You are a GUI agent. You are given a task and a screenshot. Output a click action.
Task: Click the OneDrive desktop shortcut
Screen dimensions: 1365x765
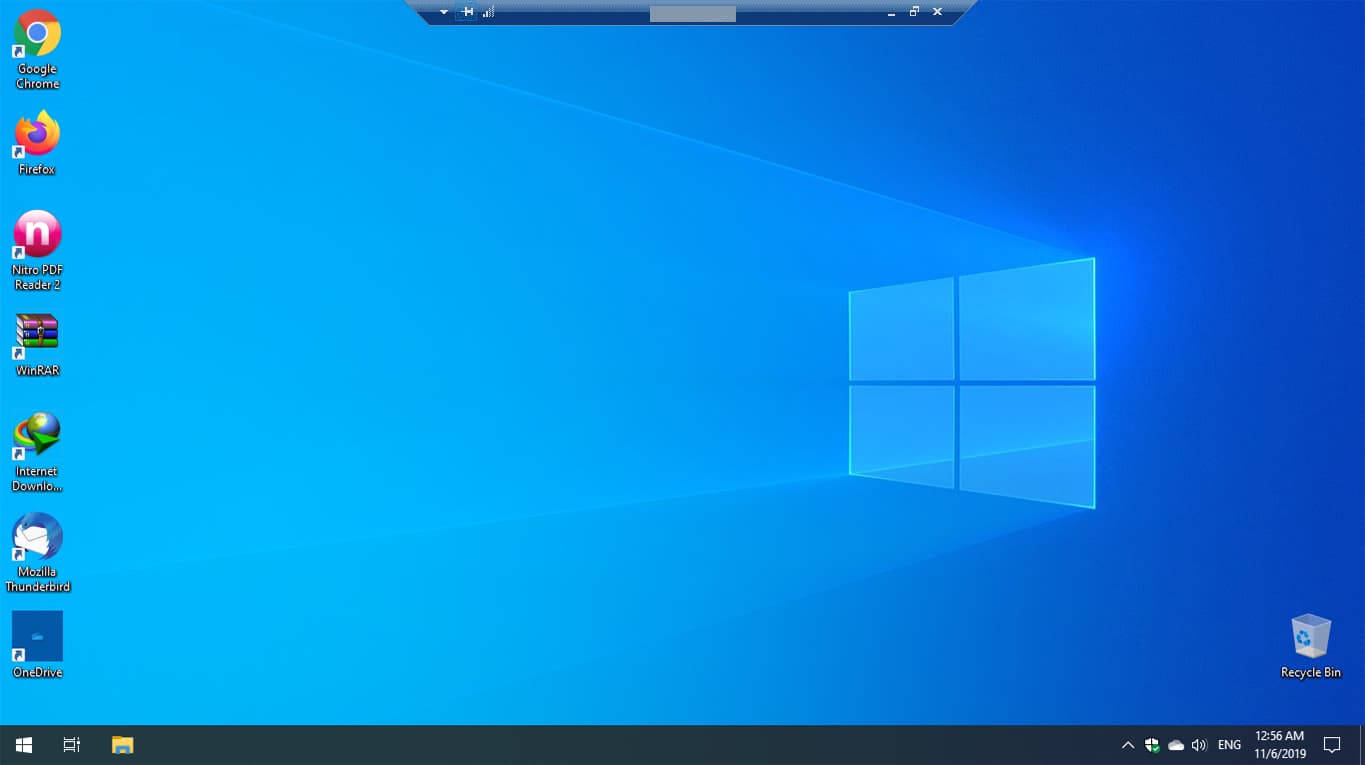point(37,645)
